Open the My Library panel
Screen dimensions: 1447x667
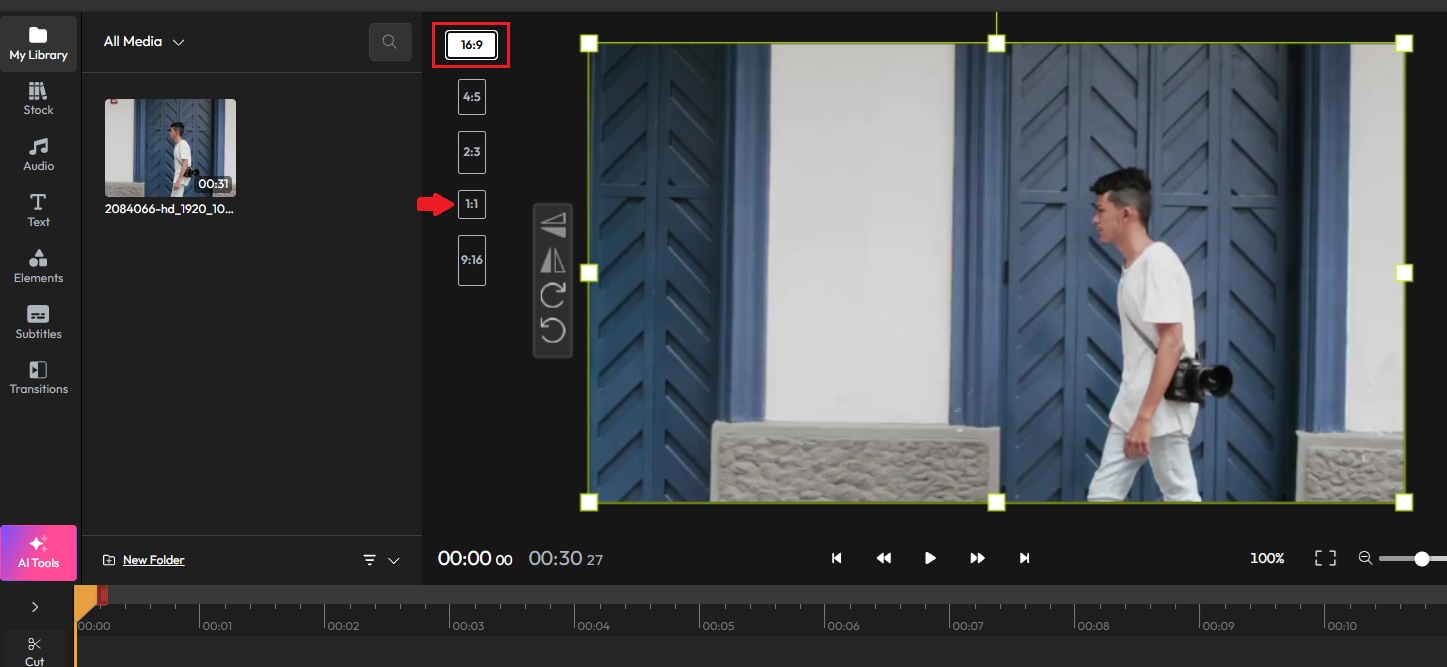[38, 44]
